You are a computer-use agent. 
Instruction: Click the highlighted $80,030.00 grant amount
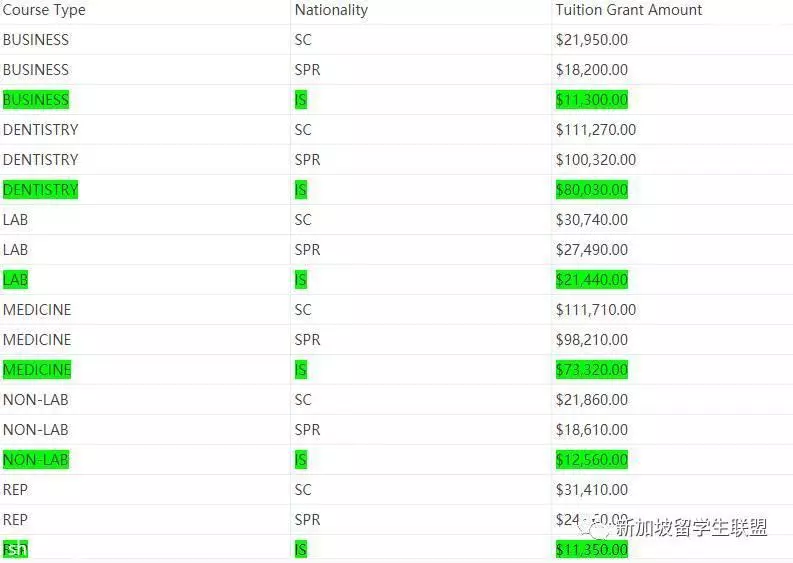click(592, 190)
